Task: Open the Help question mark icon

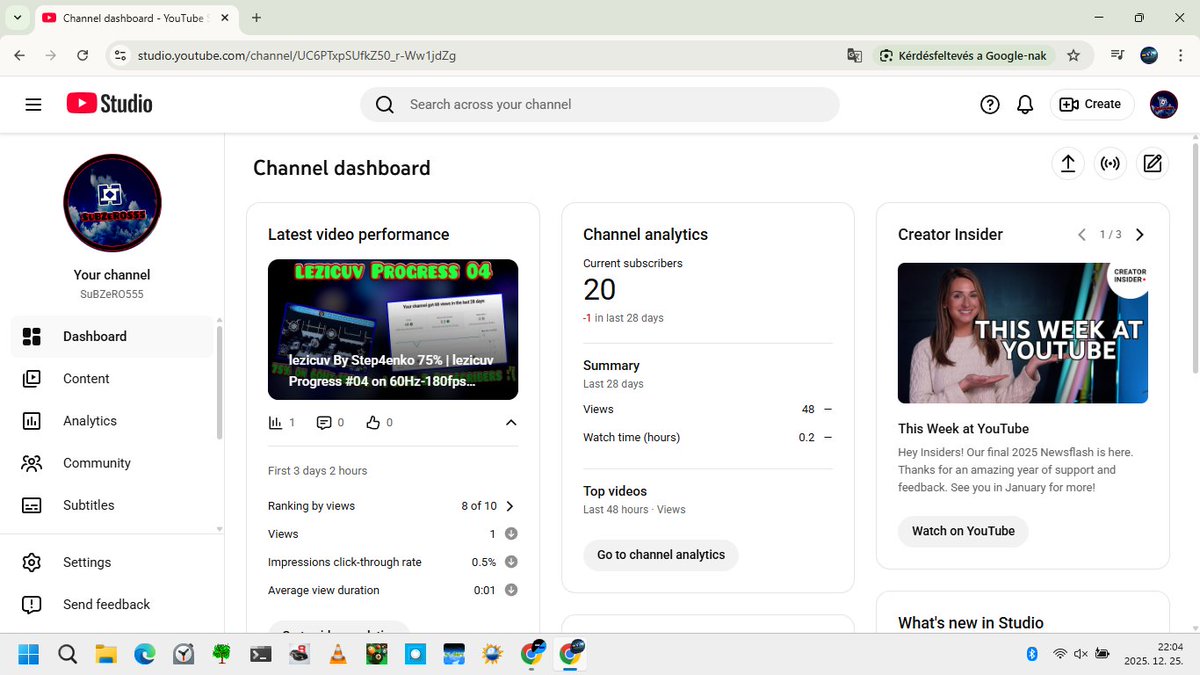Action: click(x=990, y=104)
